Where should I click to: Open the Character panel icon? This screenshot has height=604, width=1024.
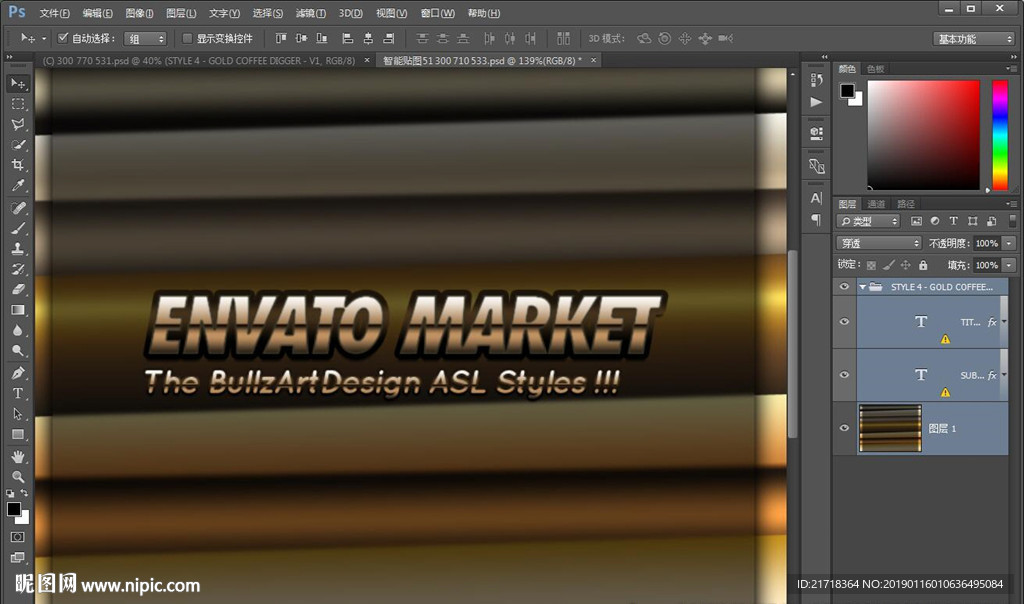pyautogui.click(x=816, y=198)
